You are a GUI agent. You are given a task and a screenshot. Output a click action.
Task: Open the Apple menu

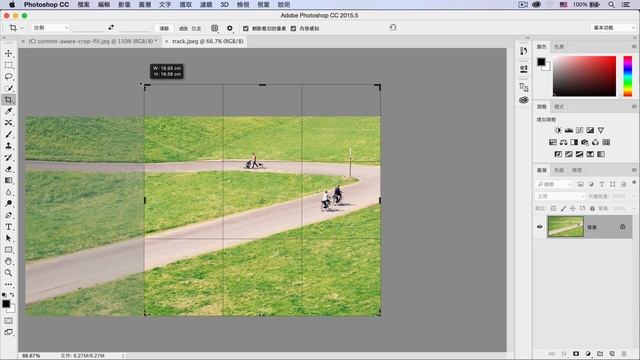coord(12,4)
